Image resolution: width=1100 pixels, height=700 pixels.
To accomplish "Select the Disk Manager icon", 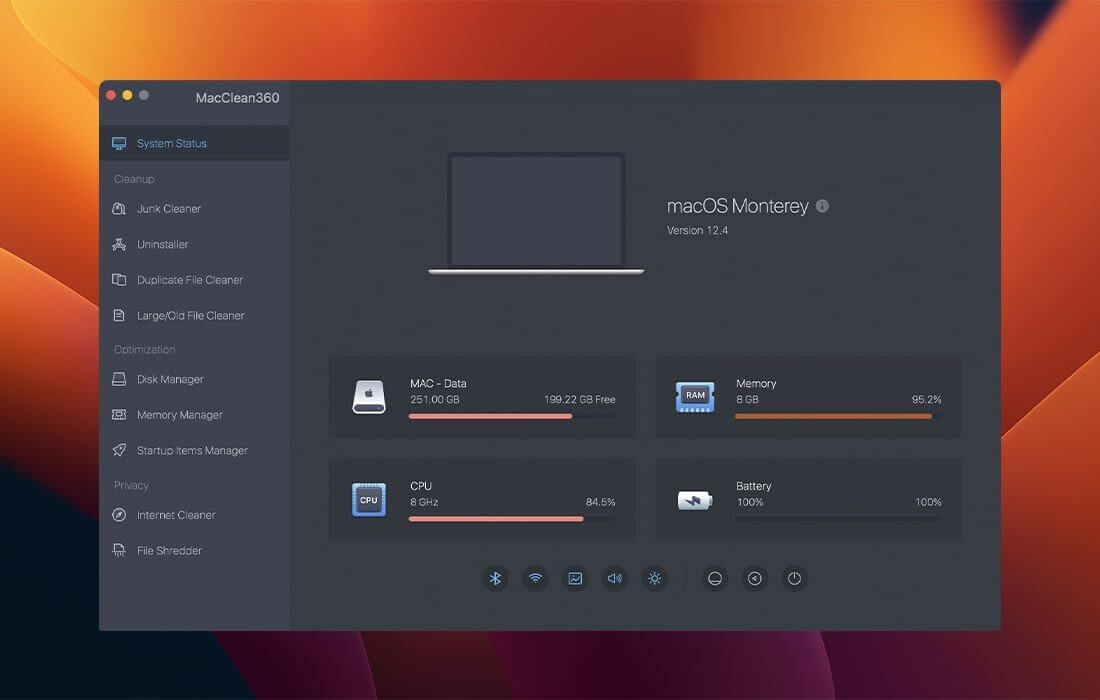I will [120, 379].
